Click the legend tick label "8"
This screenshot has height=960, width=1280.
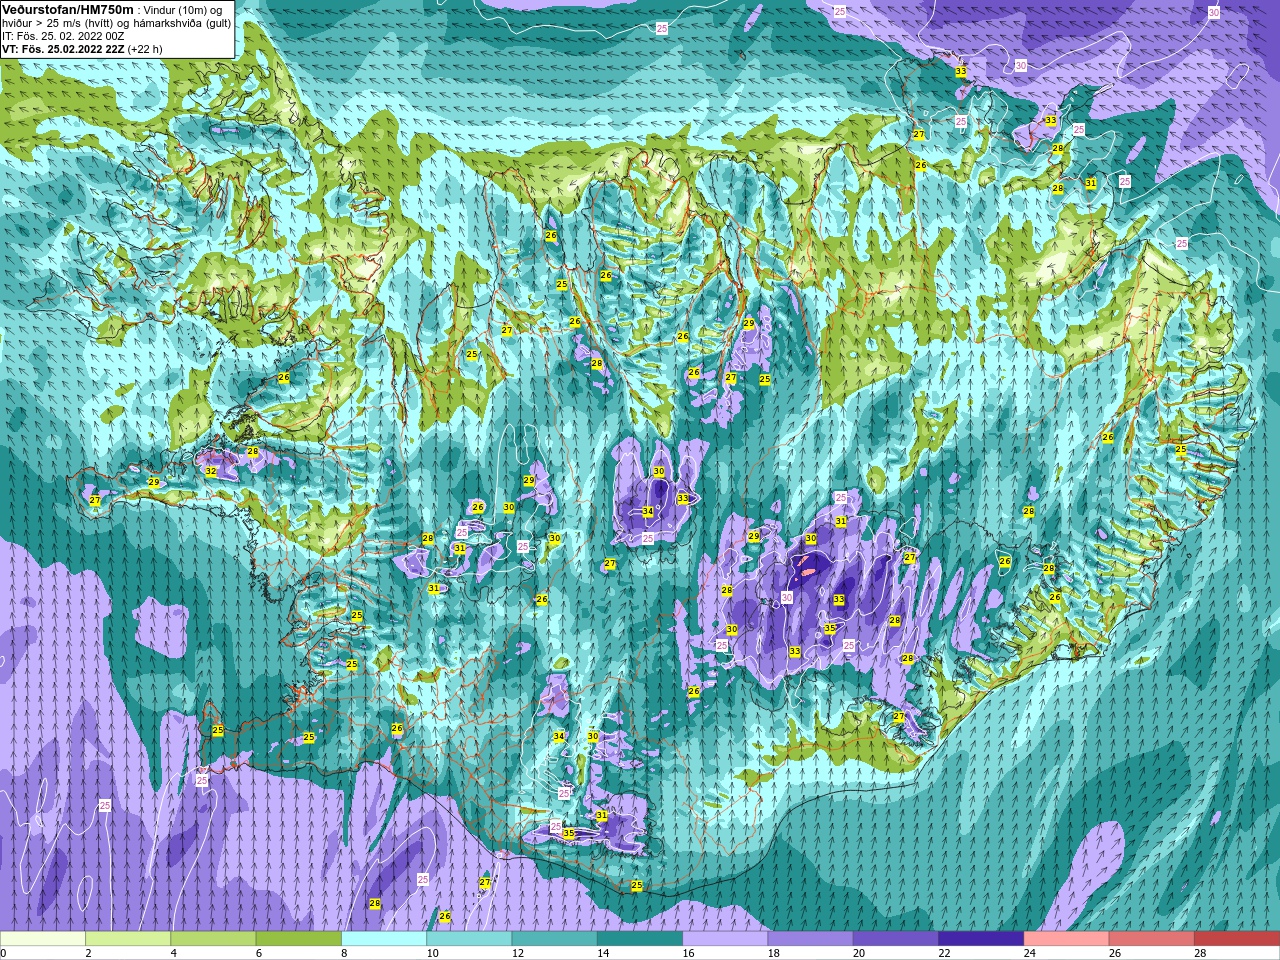345,953
